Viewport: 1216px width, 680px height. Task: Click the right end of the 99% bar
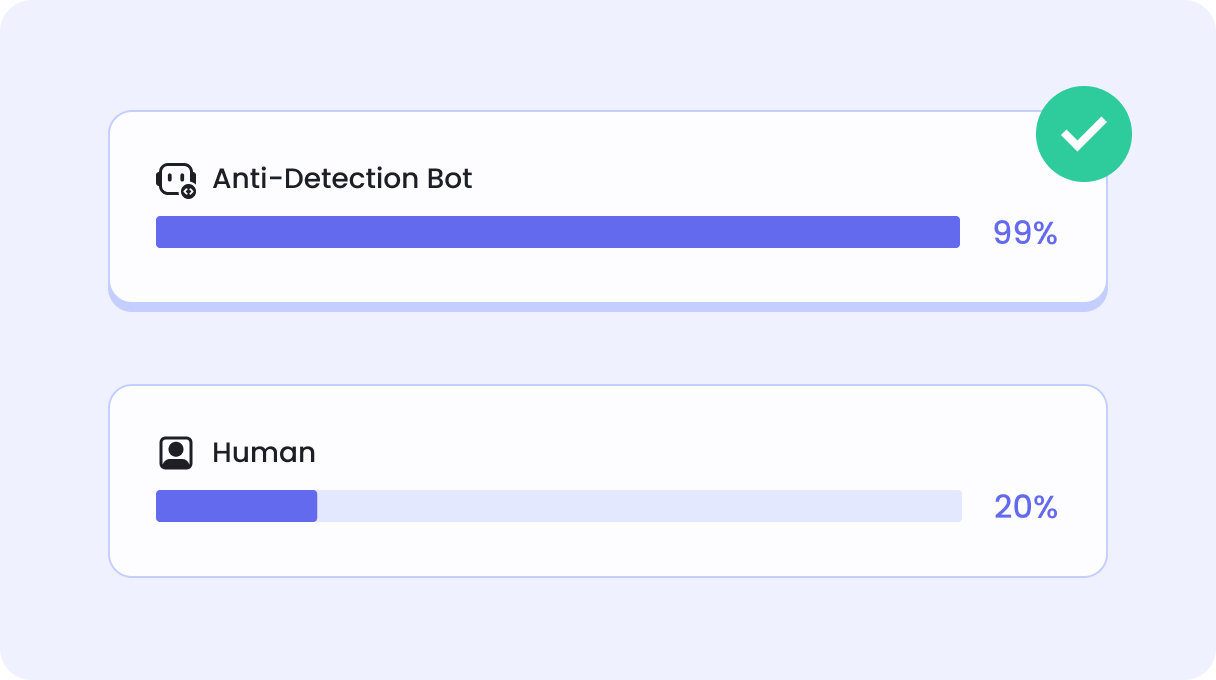point(954,232)
